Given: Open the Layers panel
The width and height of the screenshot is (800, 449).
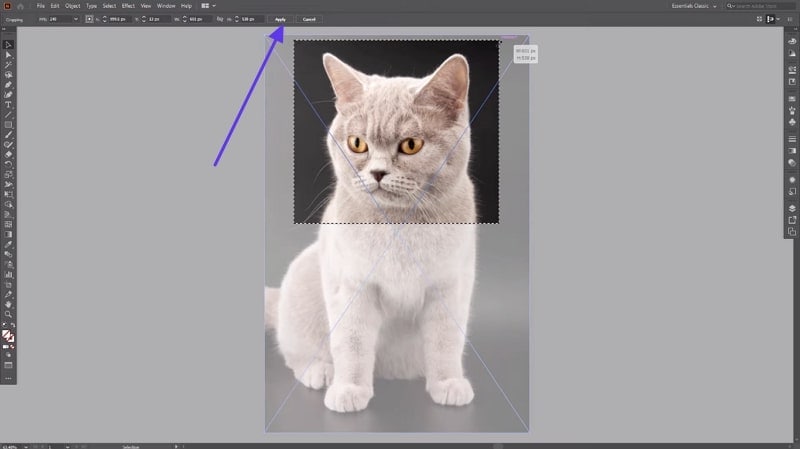Looking at the screenshot, I should [792, 208].
